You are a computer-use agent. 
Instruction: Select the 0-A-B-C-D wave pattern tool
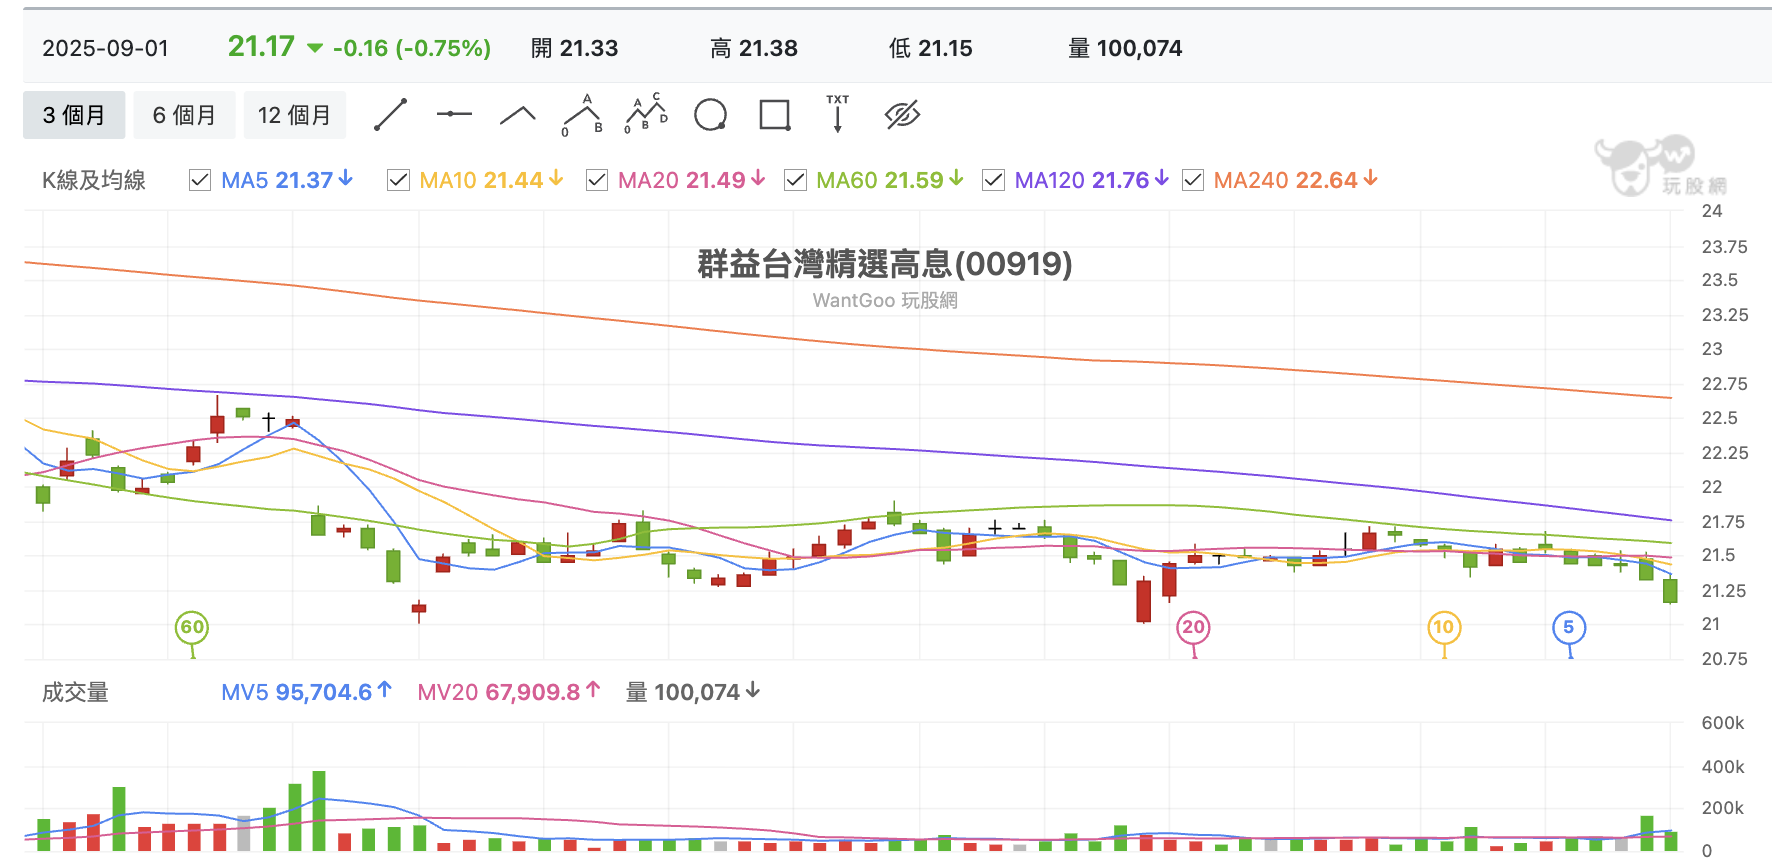pos(646,114)
